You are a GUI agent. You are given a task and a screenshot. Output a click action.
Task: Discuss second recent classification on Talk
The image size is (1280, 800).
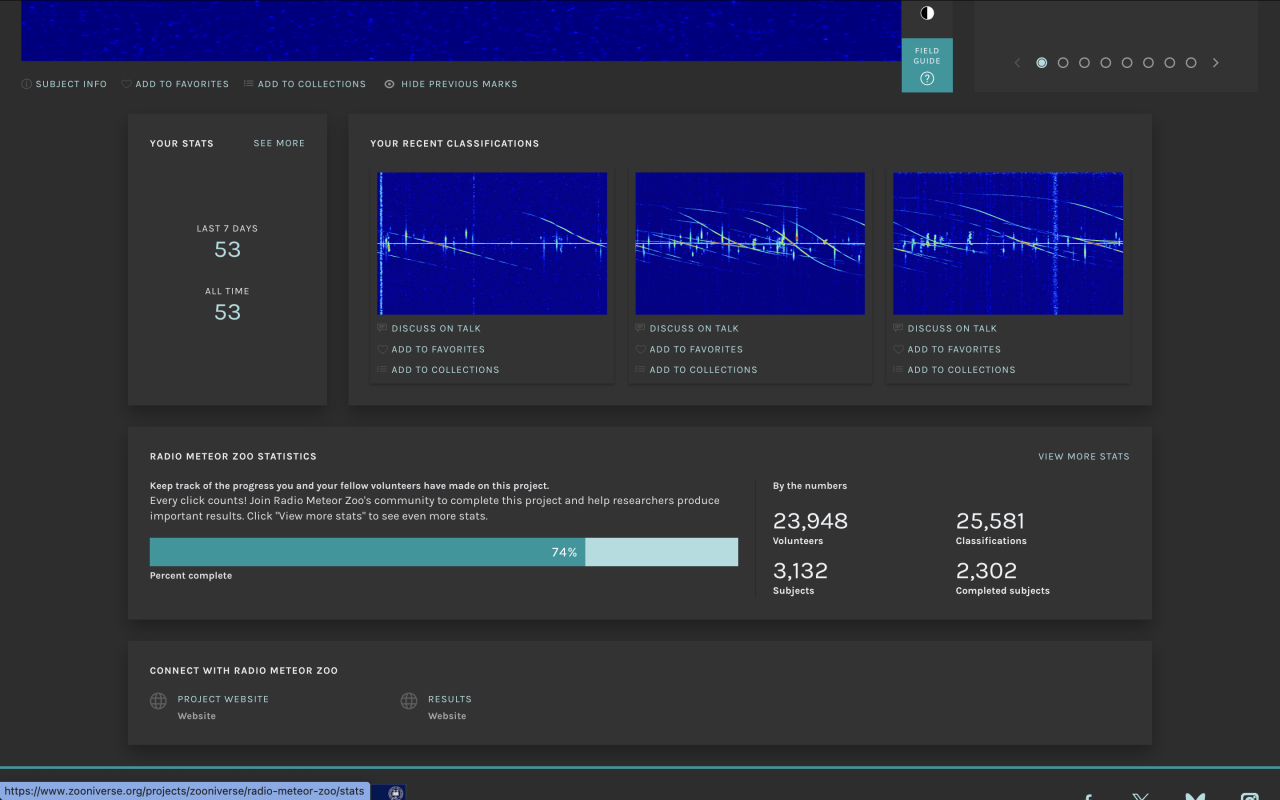point(693,328)
